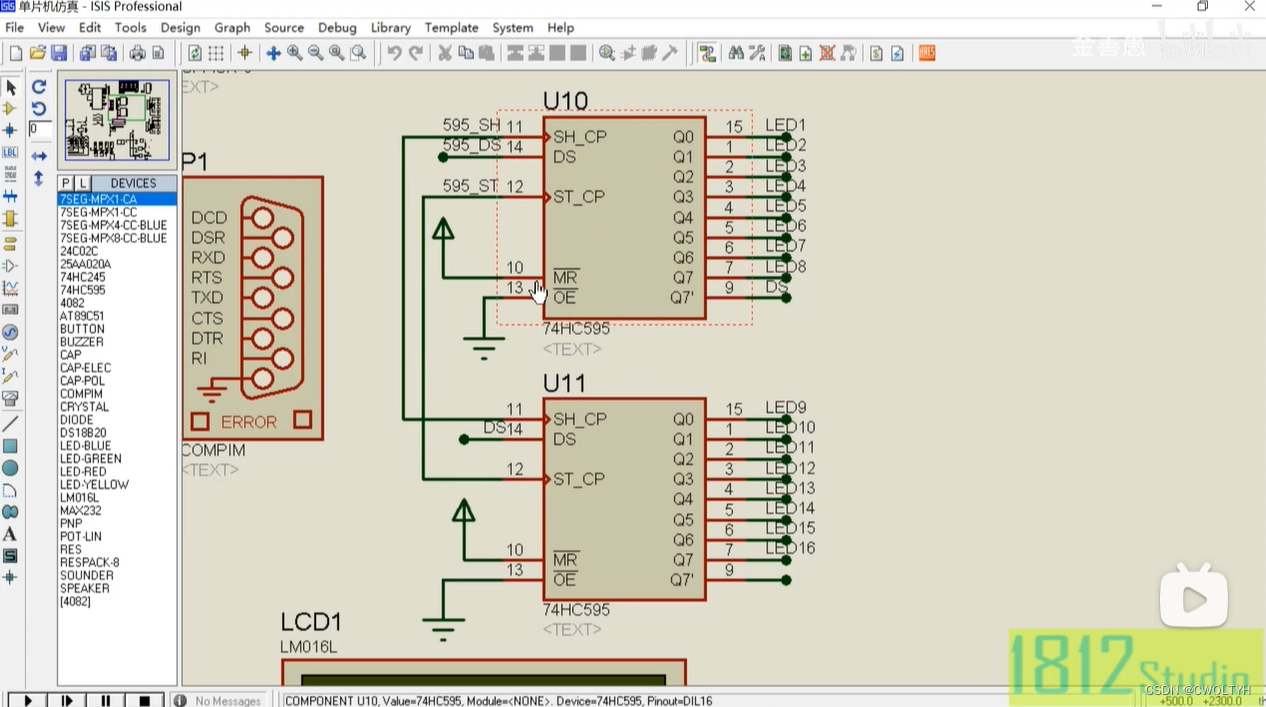Image resolution: width=1266 pixels, height=707 pixels.
Task: Open the Tools menu
Action: tap(130, 27)
